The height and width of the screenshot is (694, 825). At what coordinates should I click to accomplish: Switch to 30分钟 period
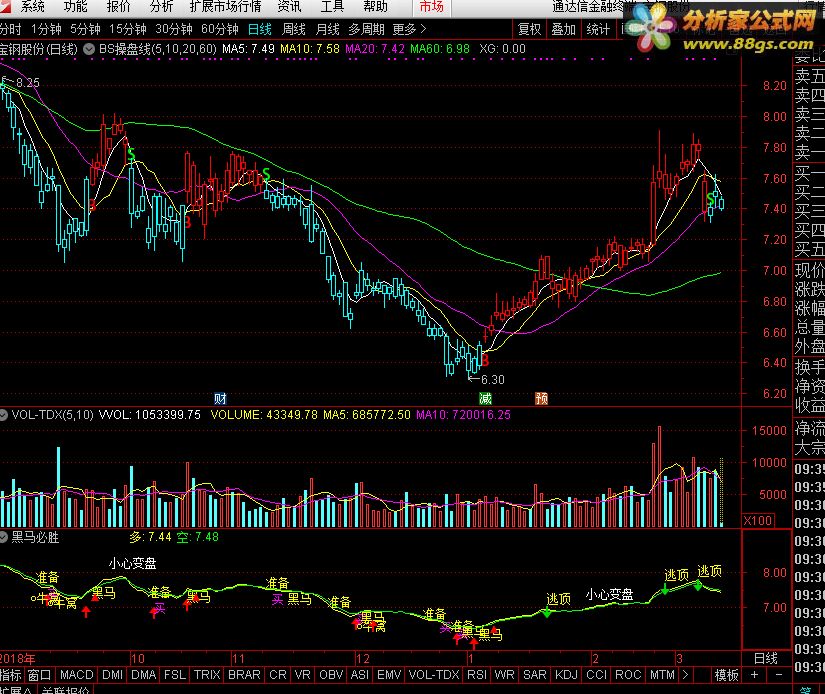[x=174, y=29]
